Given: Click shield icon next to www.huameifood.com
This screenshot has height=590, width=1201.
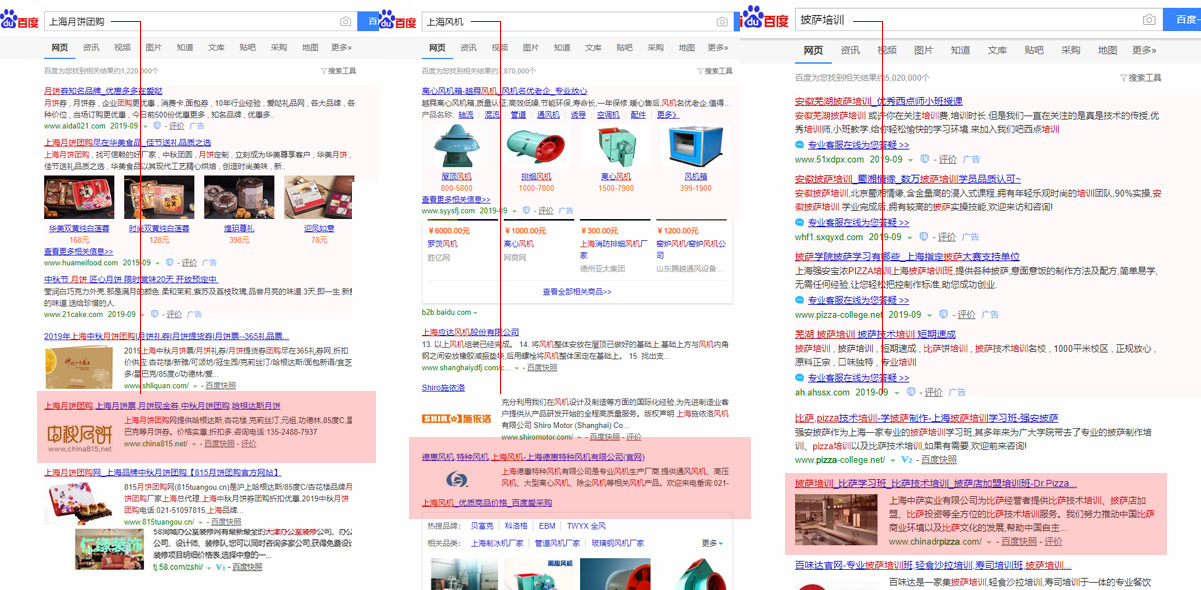Looking at the screenshot, I should [x=171, y=262].
